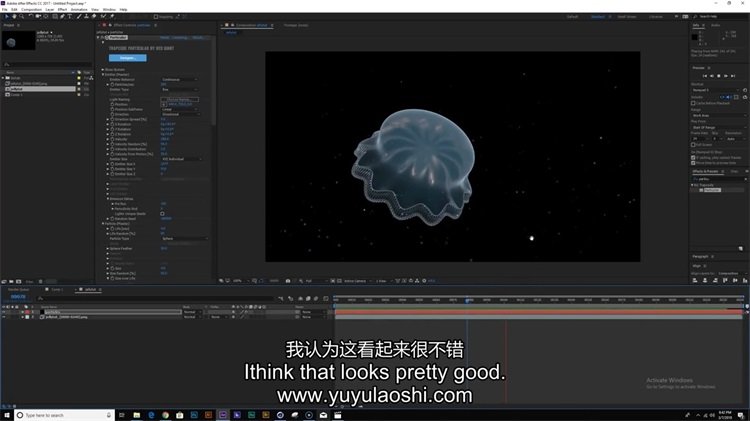Toggle Cache Before Playback checkbox
Viewport: 750px width, 421px height.
click(x=694, y=103)
